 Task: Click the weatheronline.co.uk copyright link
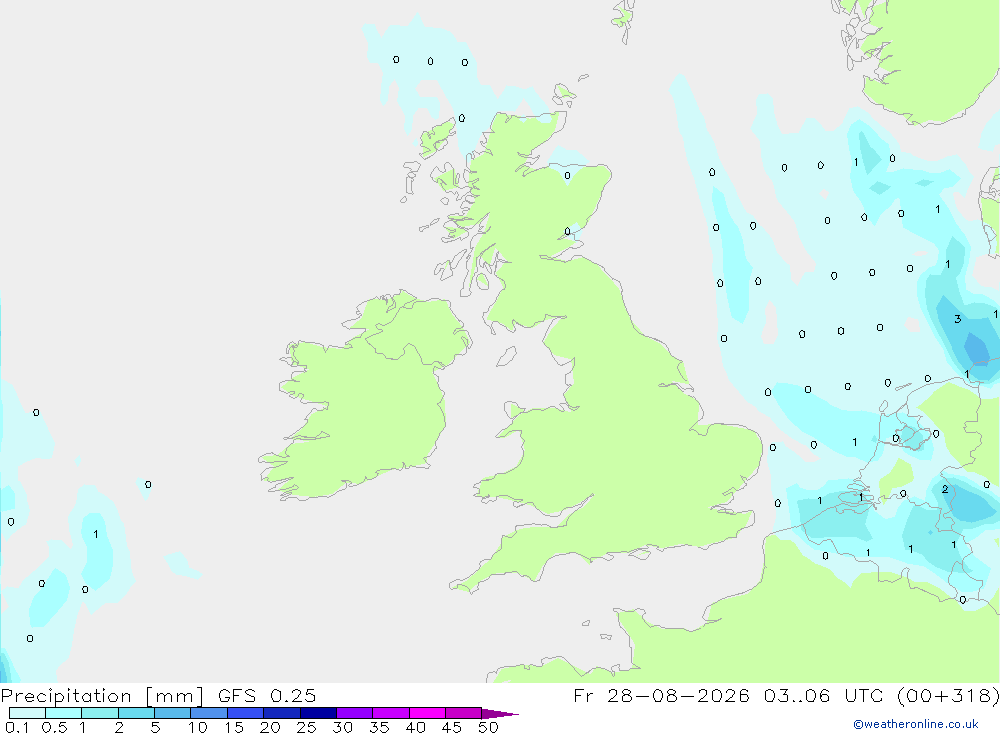pyautogui.click(x=916, y=724)
